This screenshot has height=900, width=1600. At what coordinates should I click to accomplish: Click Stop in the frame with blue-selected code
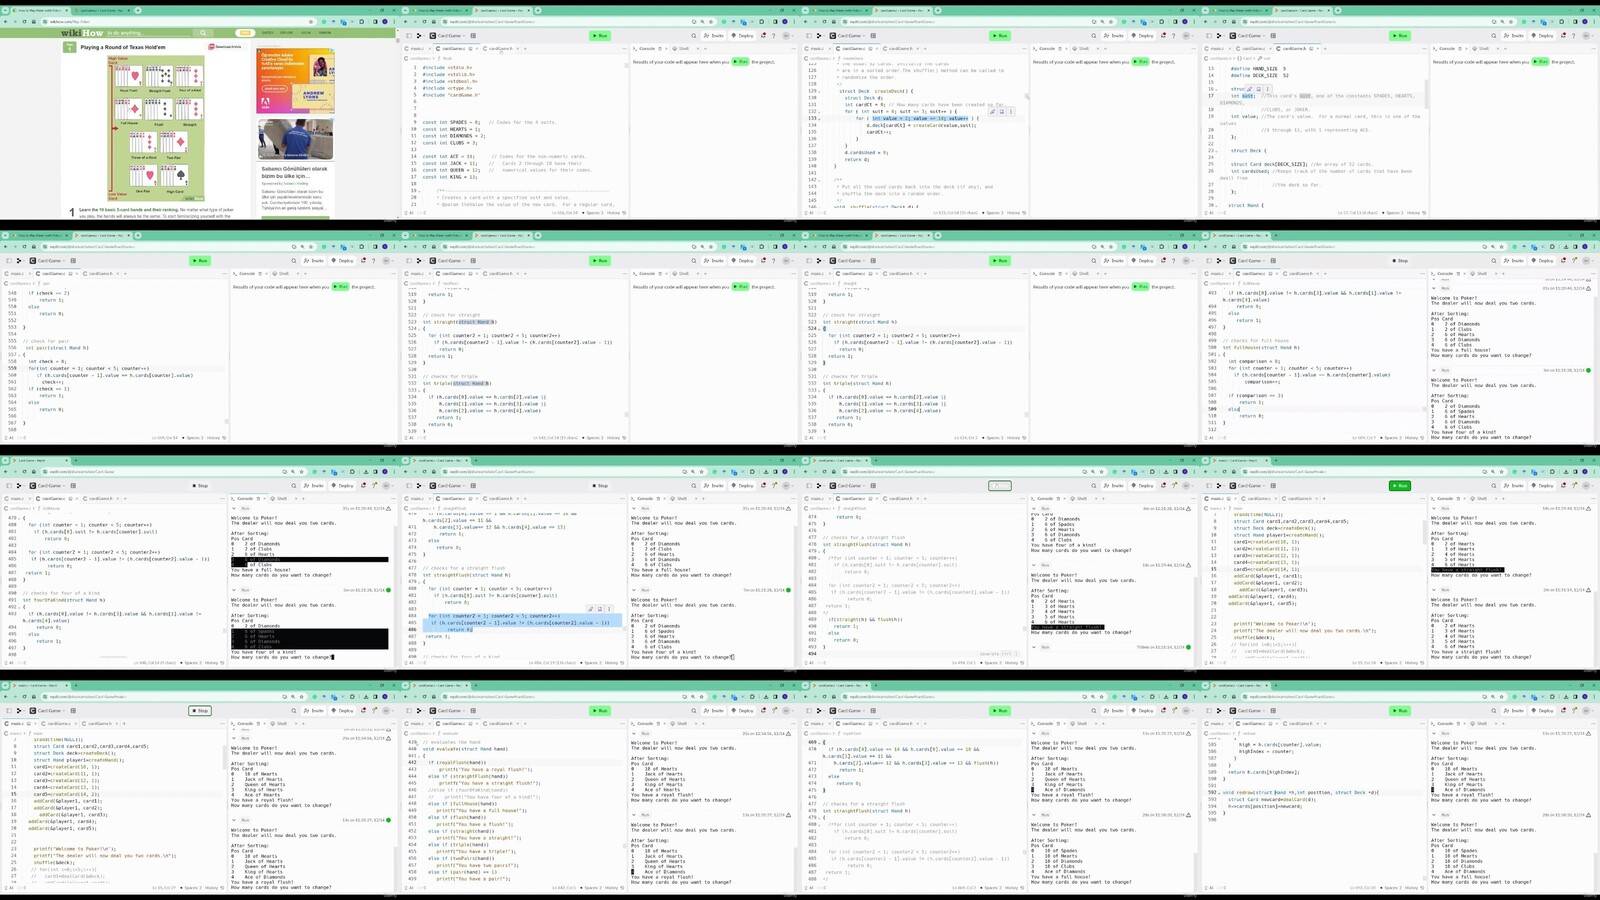click(601, 486)
